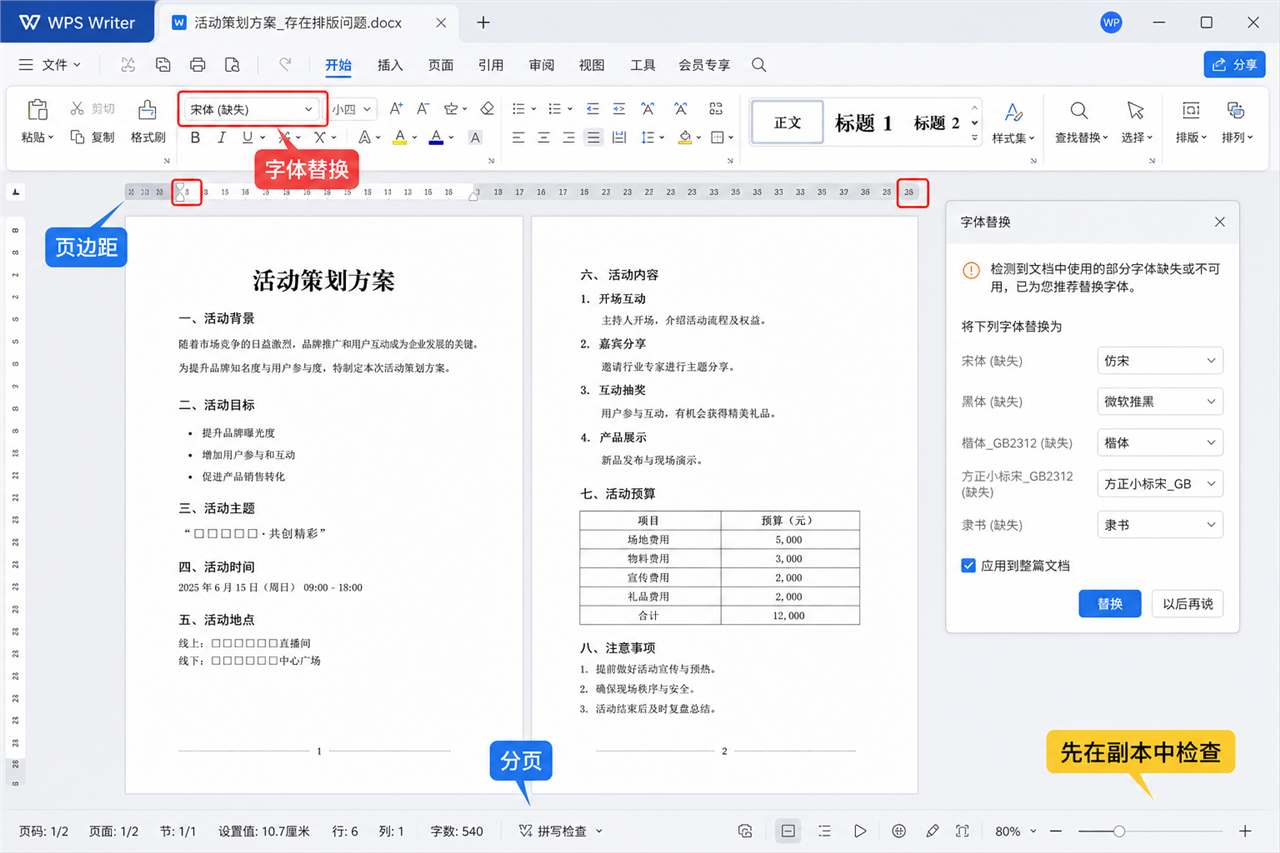Image resolution: width=1280 pixels, height=853 pixels.
Task: Open 拼写检查 in status bar
Action: [x=561, y=831]
